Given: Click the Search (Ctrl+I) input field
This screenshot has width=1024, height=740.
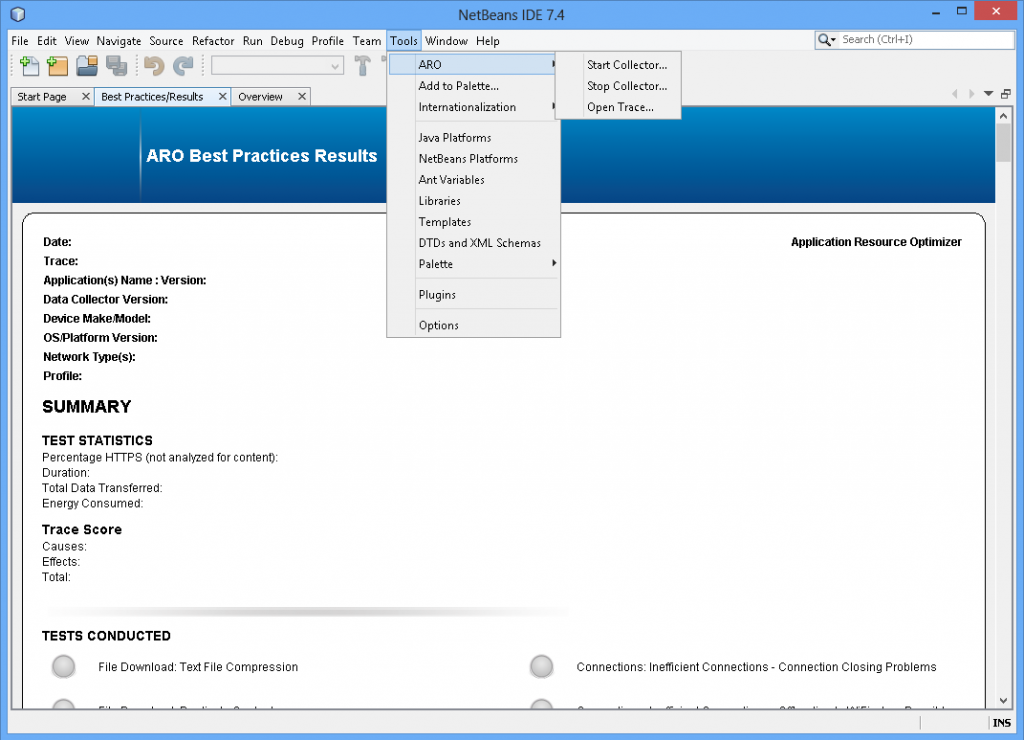Looking at the screenshot, I should pyautogui.click(x=925, y=40).
